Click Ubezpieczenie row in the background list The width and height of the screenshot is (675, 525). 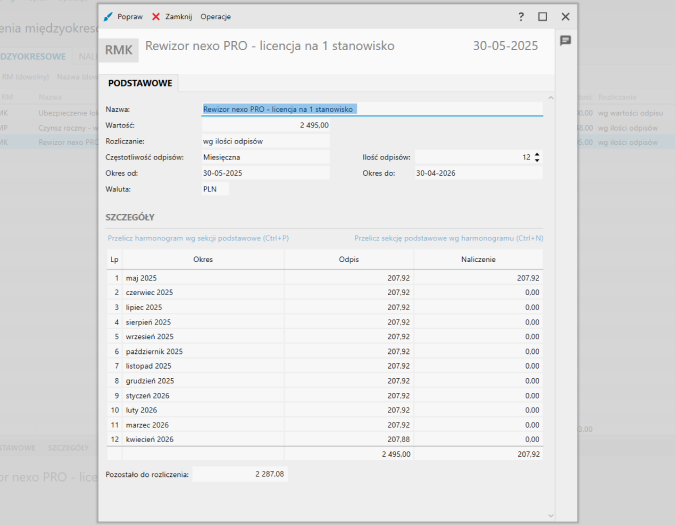(x=49, y=113)
